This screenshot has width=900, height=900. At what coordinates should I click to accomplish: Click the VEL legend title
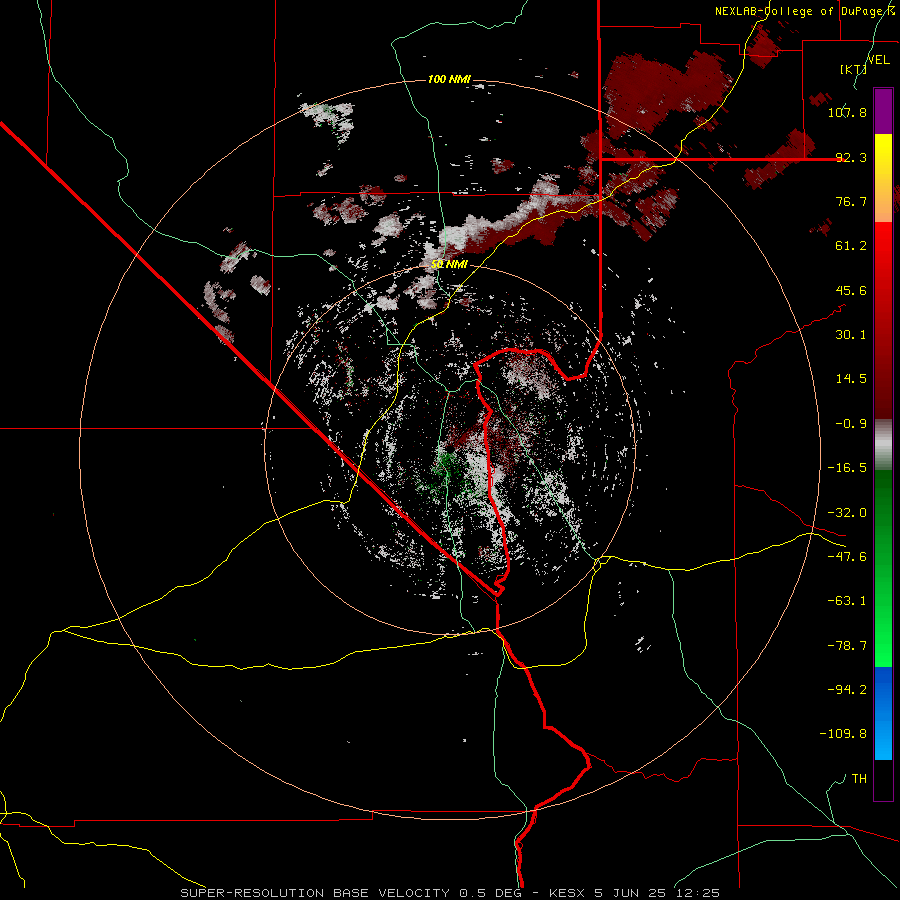[x=878, y=59]
